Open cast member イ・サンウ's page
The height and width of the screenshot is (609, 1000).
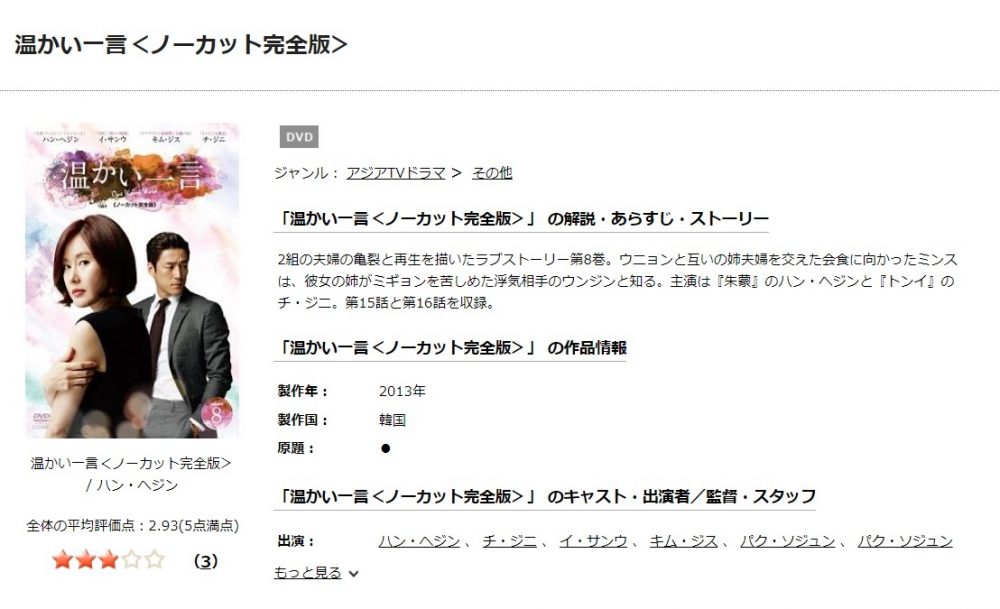pyautogui.click(x=593, y=541)
